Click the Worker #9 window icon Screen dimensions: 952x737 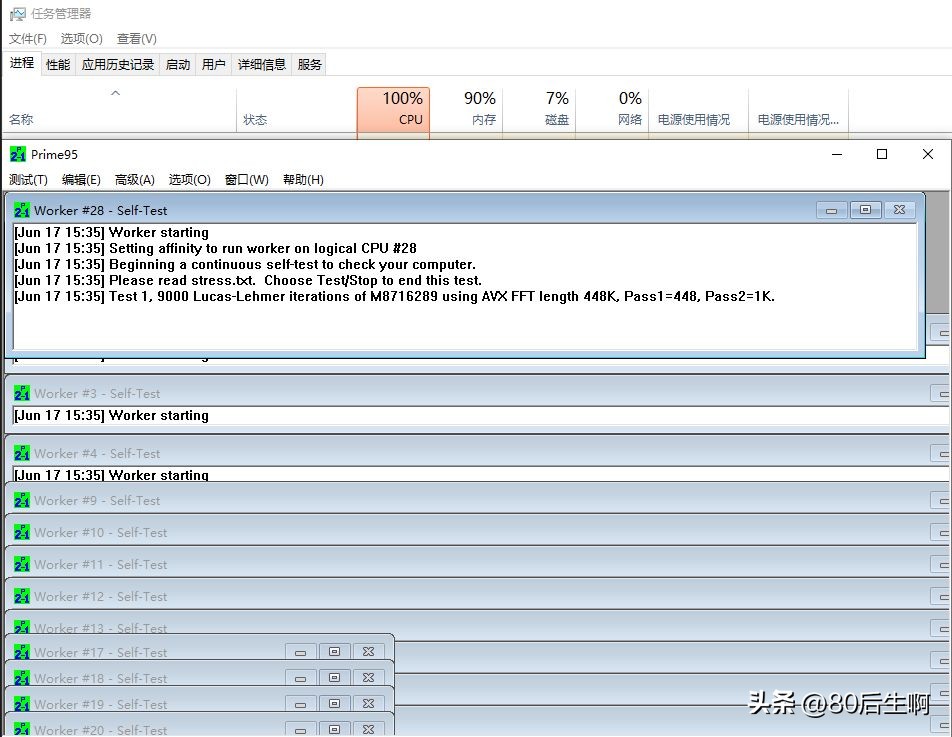pyautogui.click(x=21, y=501)
